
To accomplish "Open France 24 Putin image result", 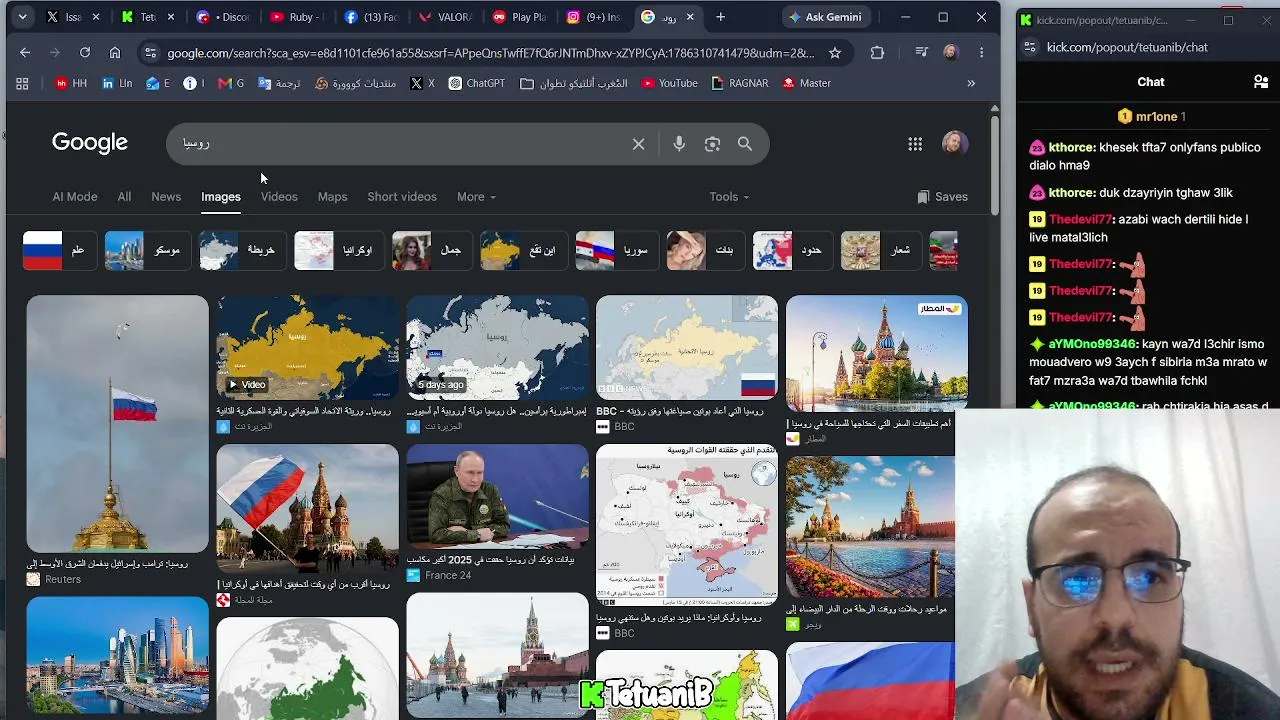I will tap(497, 496).
